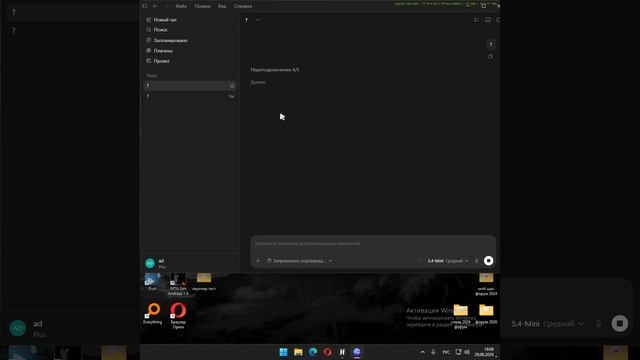
Task: Click the Everything desktop shortcut
Action: [x=153, y=313]
